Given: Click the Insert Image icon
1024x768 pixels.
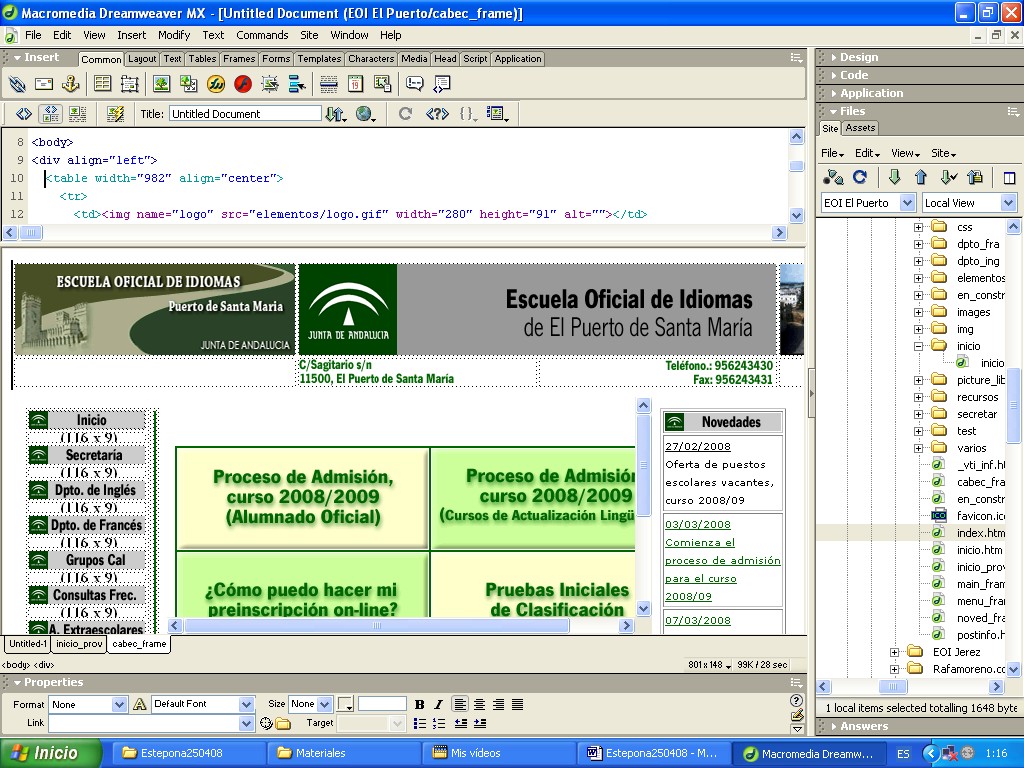Looking at the screenshot, I should [x=160, y=84].
